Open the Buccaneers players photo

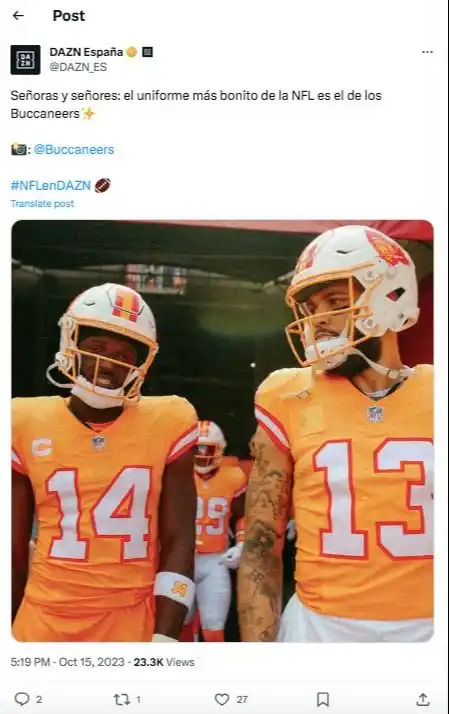click(222, 431)
